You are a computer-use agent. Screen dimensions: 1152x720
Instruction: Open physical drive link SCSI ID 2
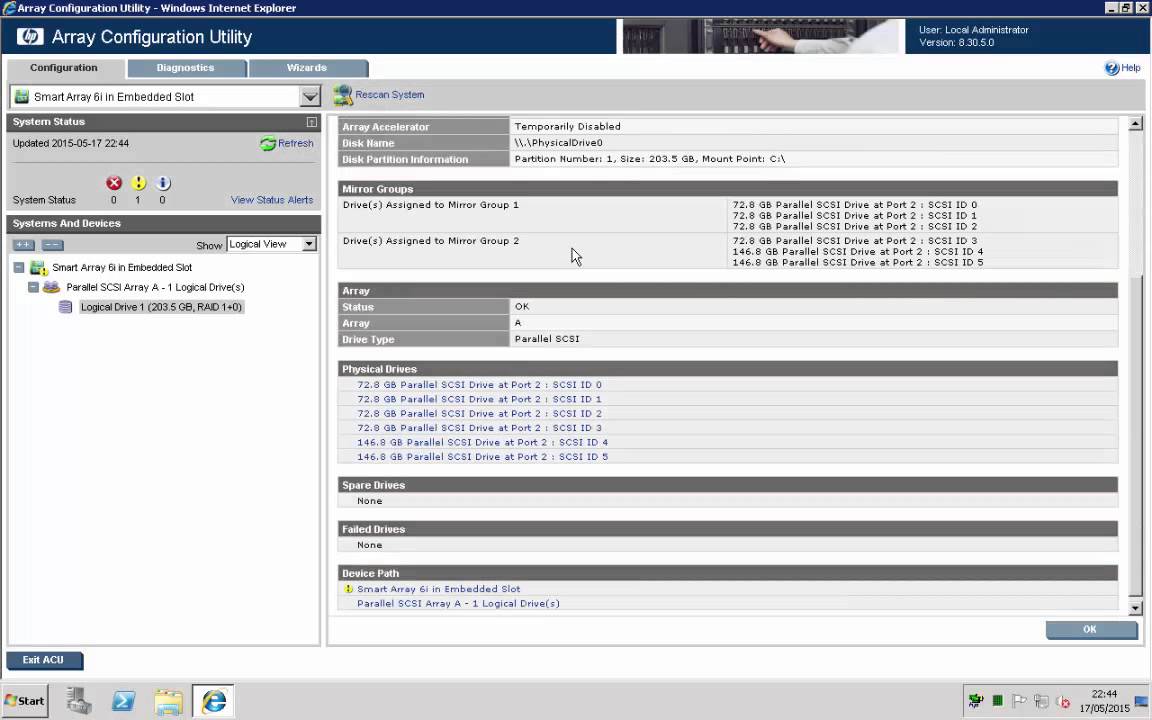[479, 414]
